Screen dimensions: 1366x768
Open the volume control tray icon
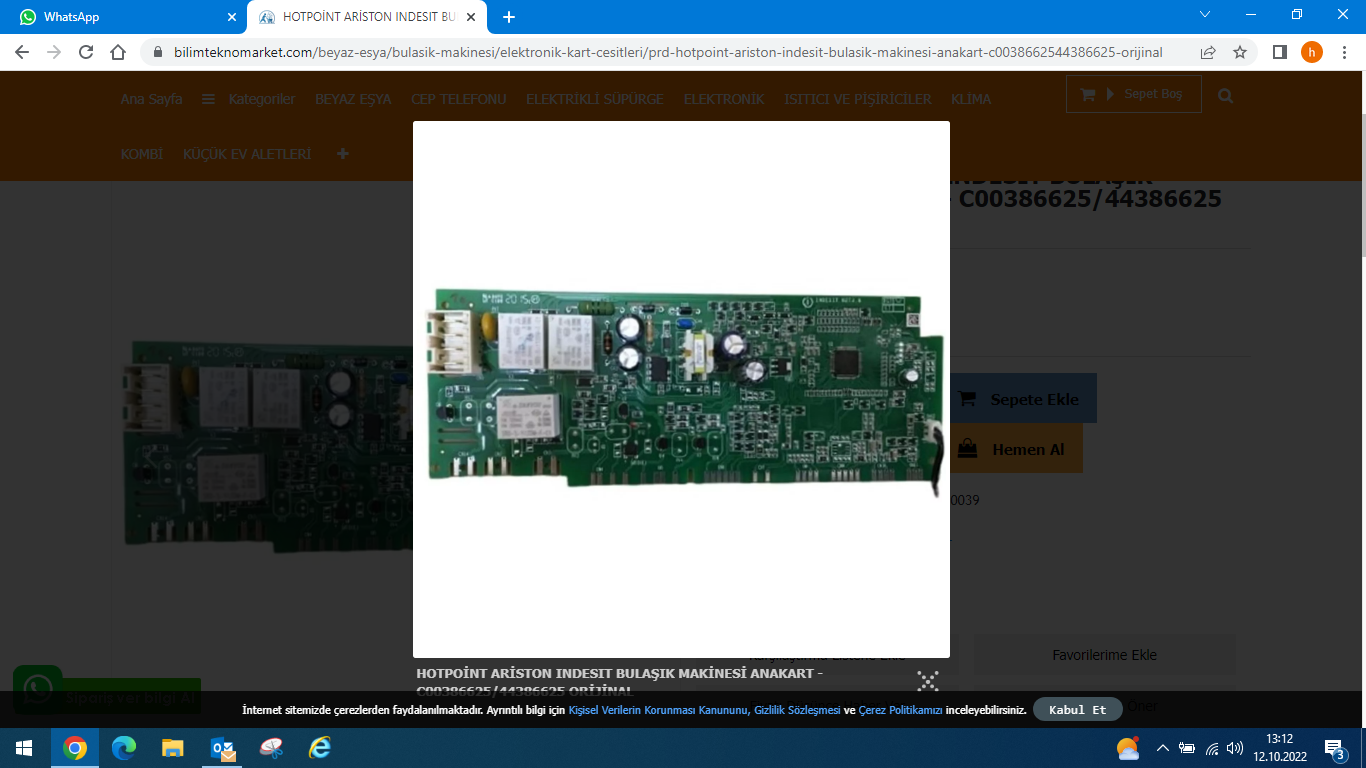pos(1235,748)
